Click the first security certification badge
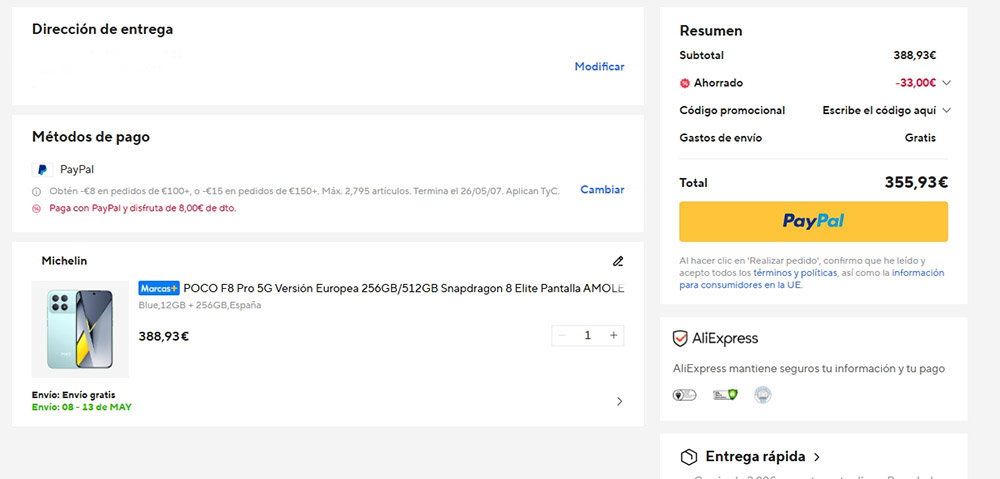Viewport: 1000px width, 479px height. (685, 395)
